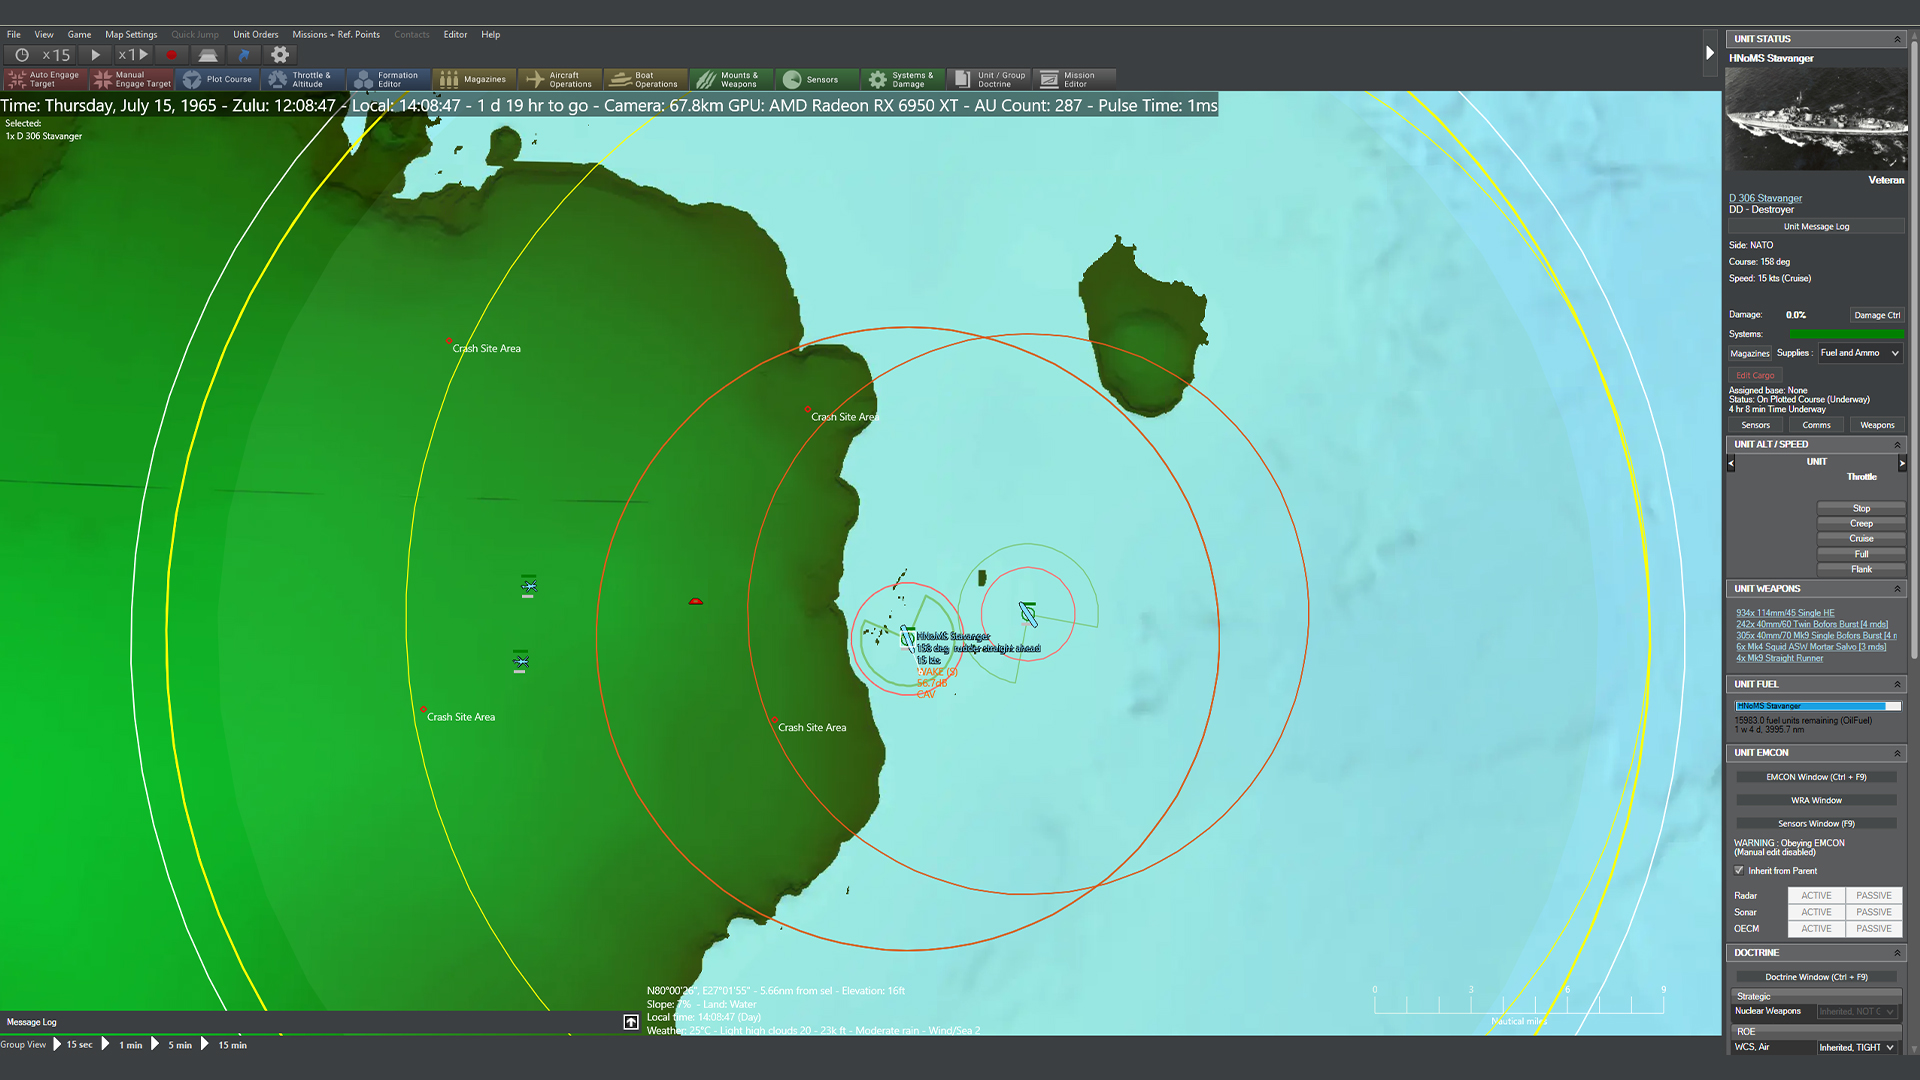The width and height of the screenshot is (1920, 1080).
Task: Open the Fuel and Ammo supplies dropdown
Action: click(x=1859, y=353)
